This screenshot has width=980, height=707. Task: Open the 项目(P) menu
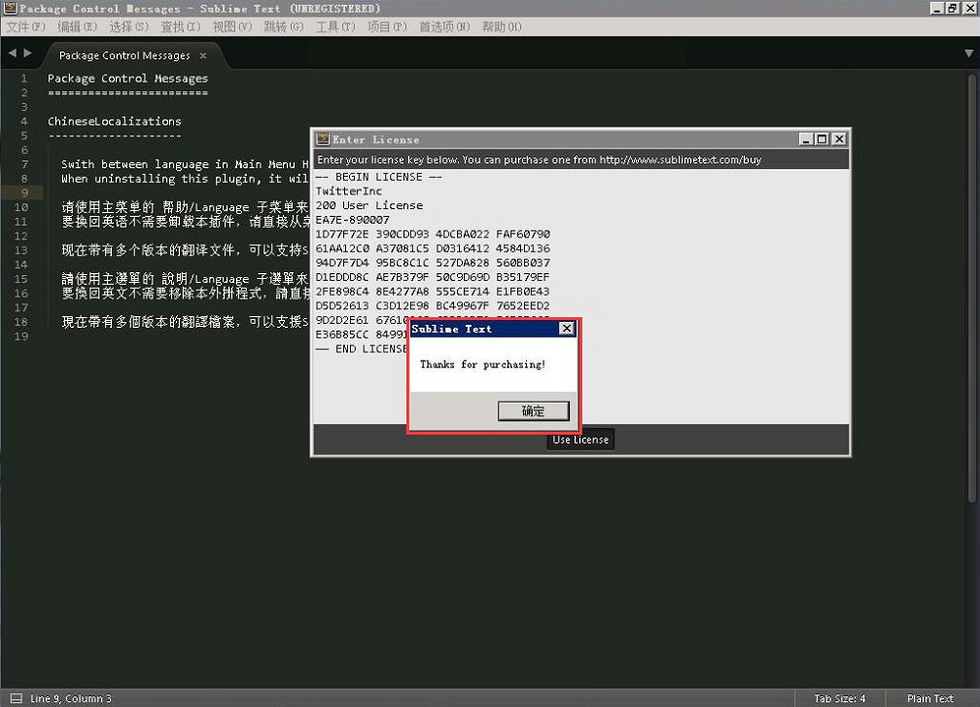[x=387, y=27]
